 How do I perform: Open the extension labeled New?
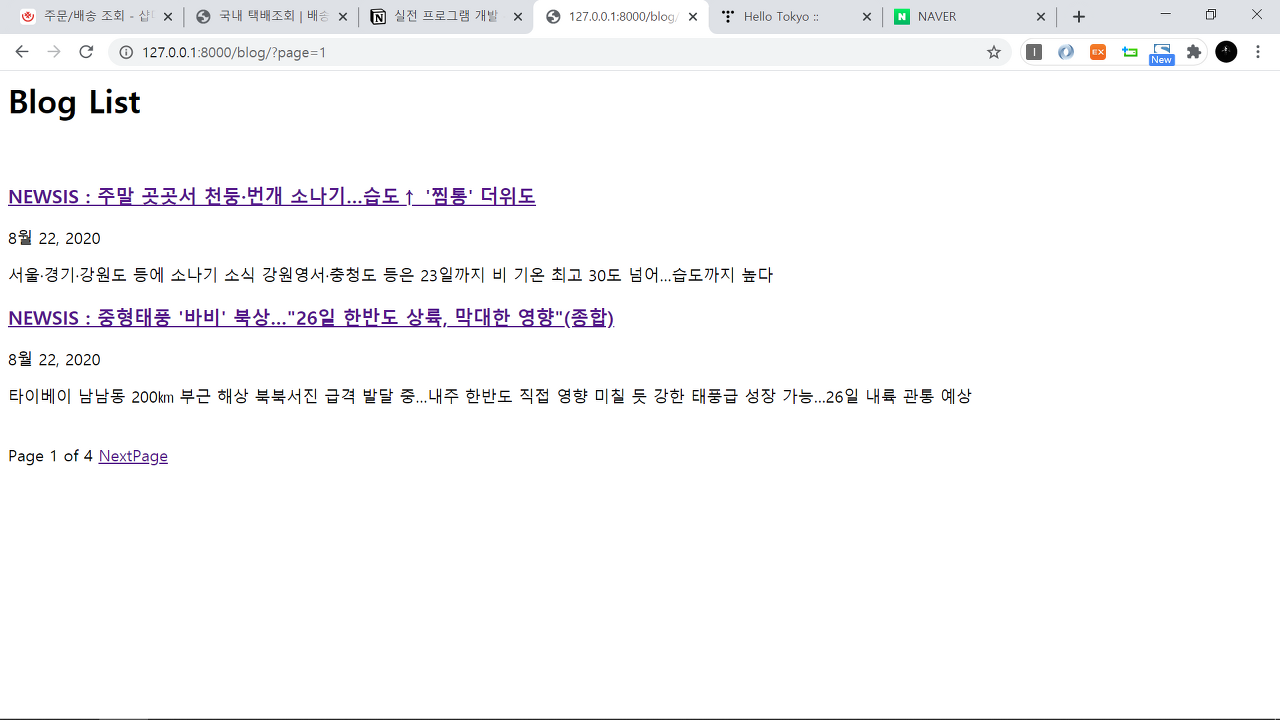1161,54
